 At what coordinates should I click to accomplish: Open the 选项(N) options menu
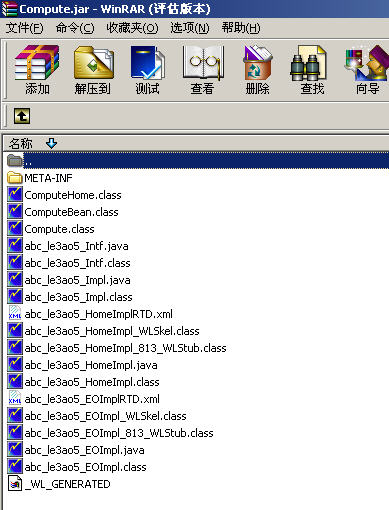click(x=190, y=28)
